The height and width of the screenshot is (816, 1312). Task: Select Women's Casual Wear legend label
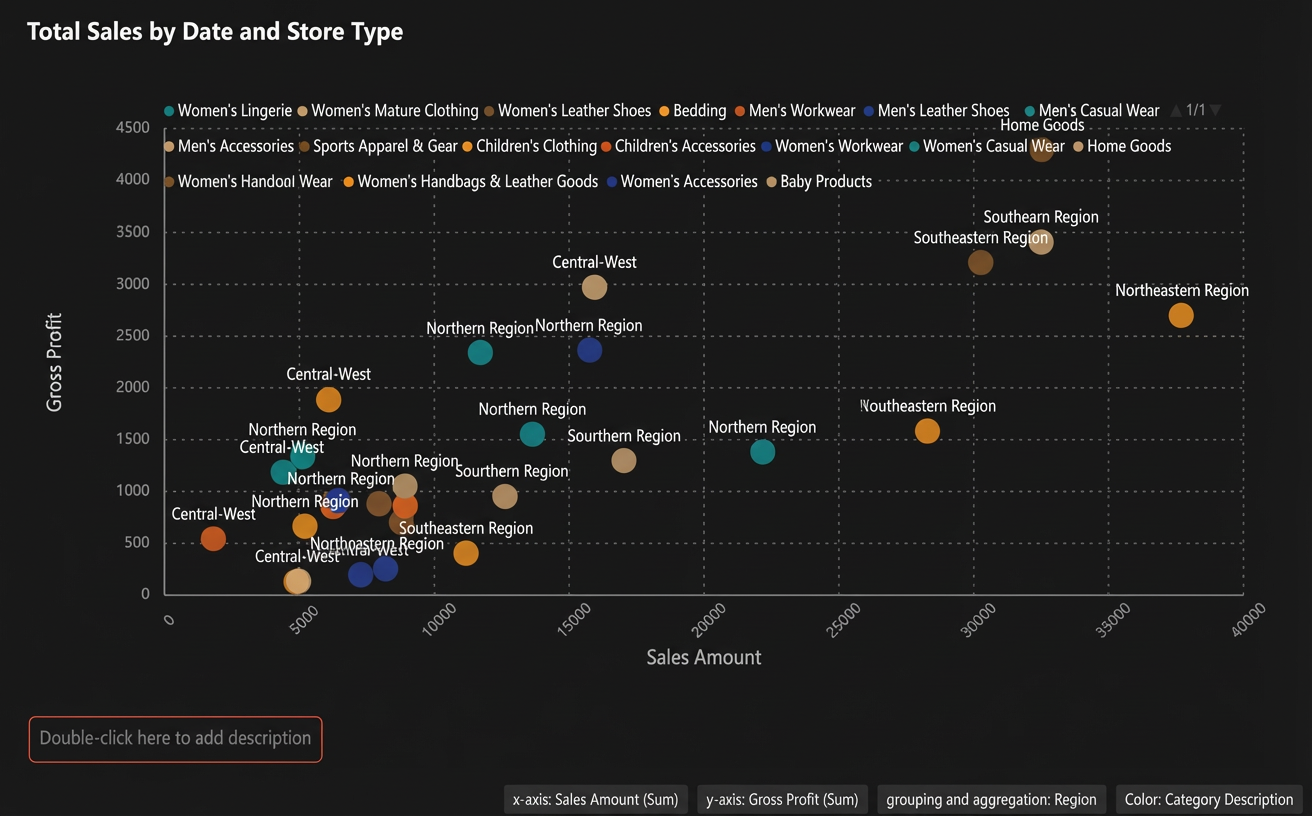pos(994,146)
